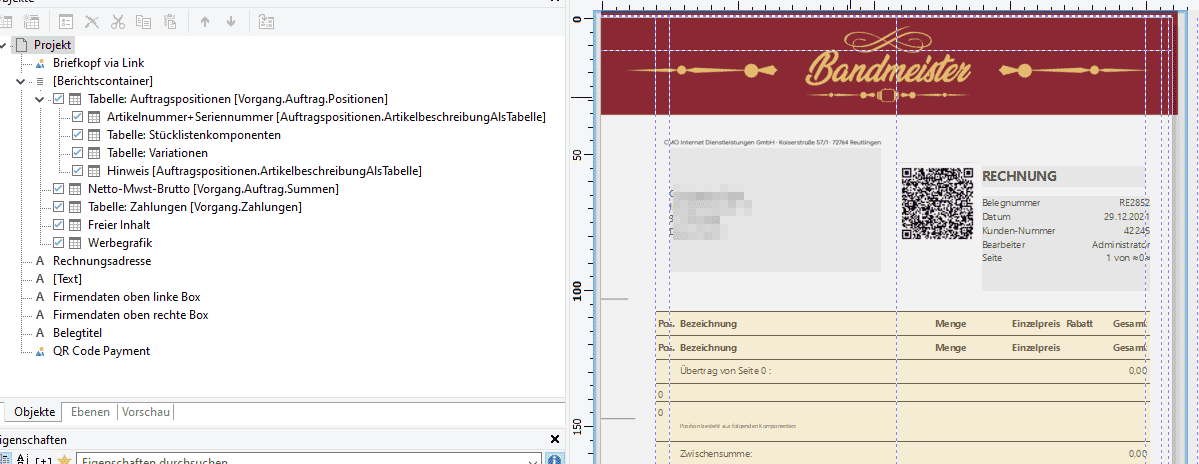This screenshot has width=1199, height=464.
Task: Toggle checkbox for Hinweis table
Action: [x=78, y=170]
